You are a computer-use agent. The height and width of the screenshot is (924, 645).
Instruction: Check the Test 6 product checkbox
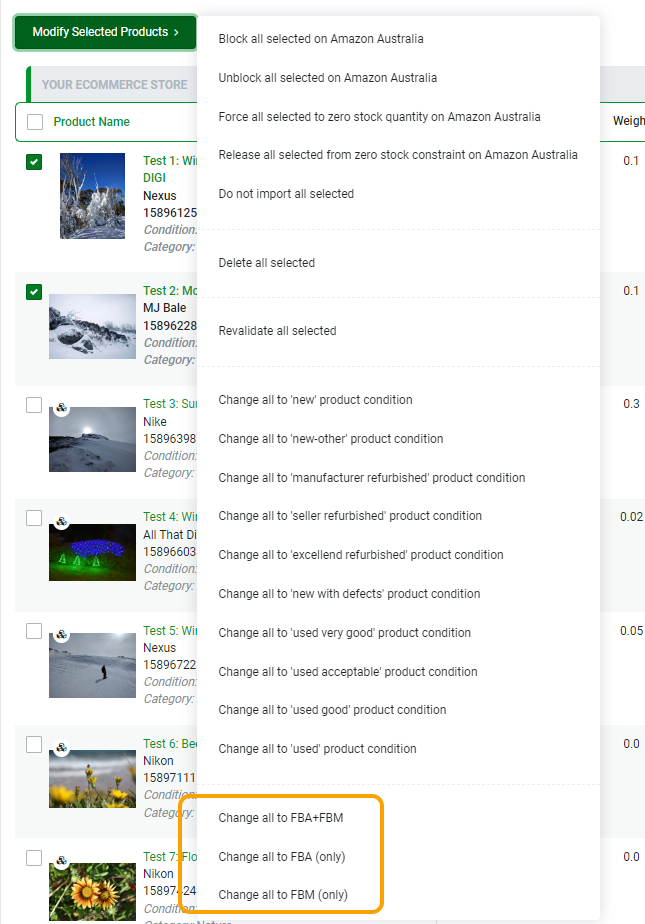pyautogui.click(x=34, y=744)
